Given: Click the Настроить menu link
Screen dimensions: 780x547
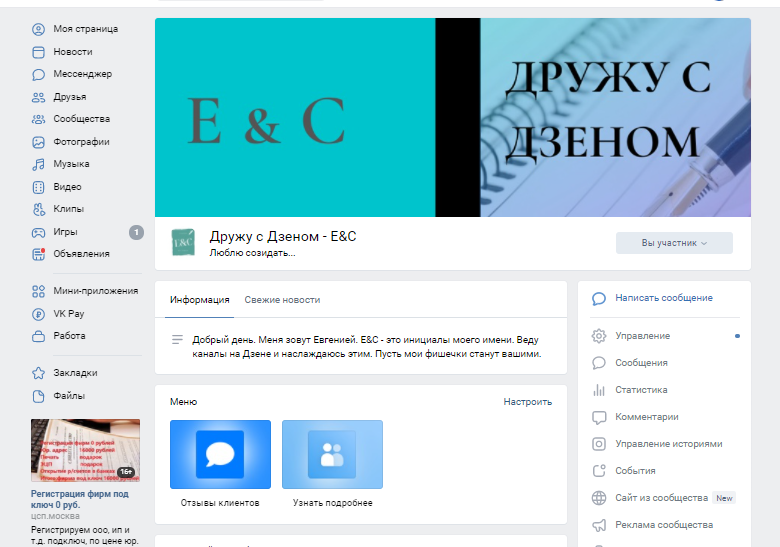Looking at the screenshot, I should tap(528, 402).
